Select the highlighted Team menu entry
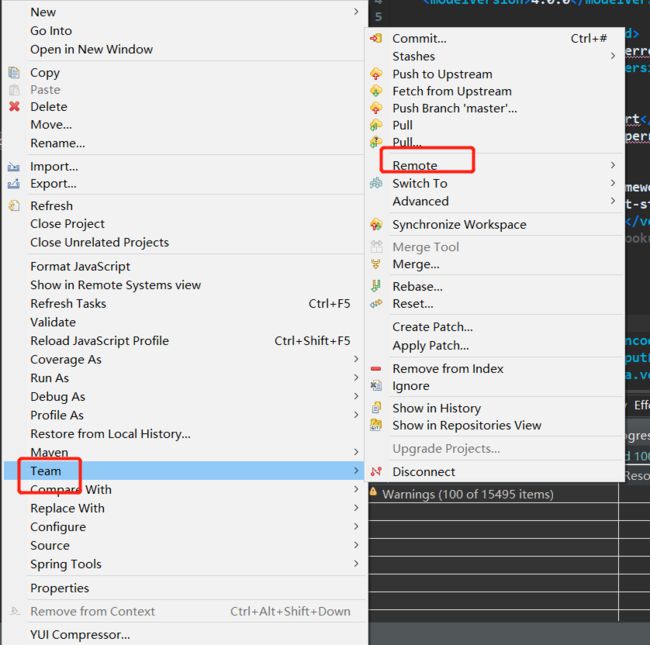The image size is (650, 645). click(x=184, y=471)
